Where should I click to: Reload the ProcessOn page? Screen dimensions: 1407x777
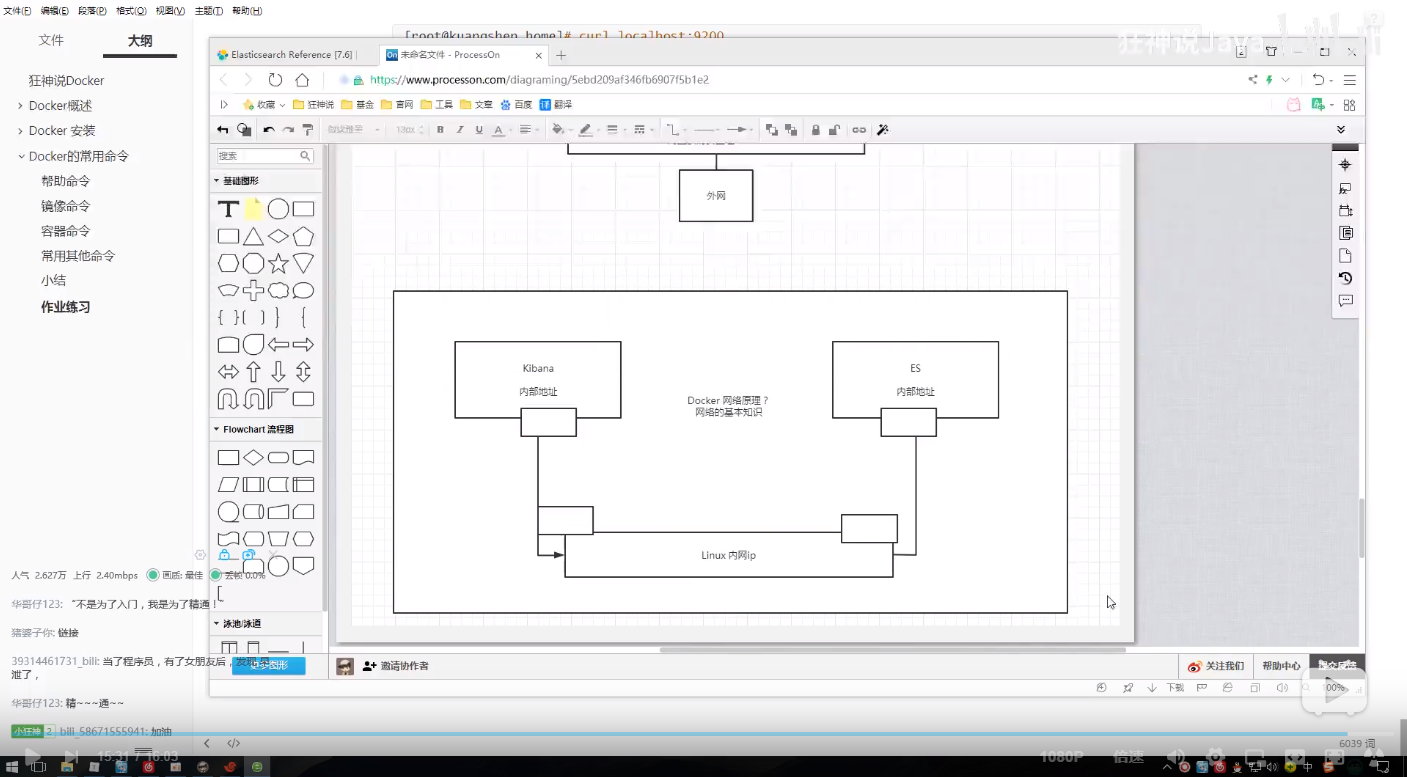pyautogui.click(x=275, y=80)
